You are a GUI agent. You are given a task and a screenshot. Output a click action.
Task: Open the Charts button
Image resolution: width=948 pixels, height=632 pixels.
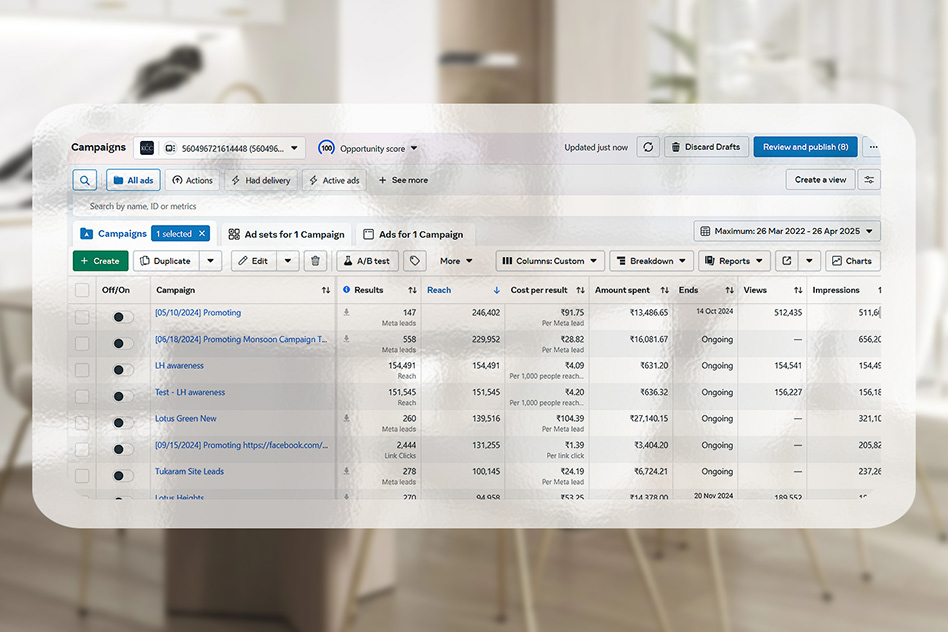852,261
